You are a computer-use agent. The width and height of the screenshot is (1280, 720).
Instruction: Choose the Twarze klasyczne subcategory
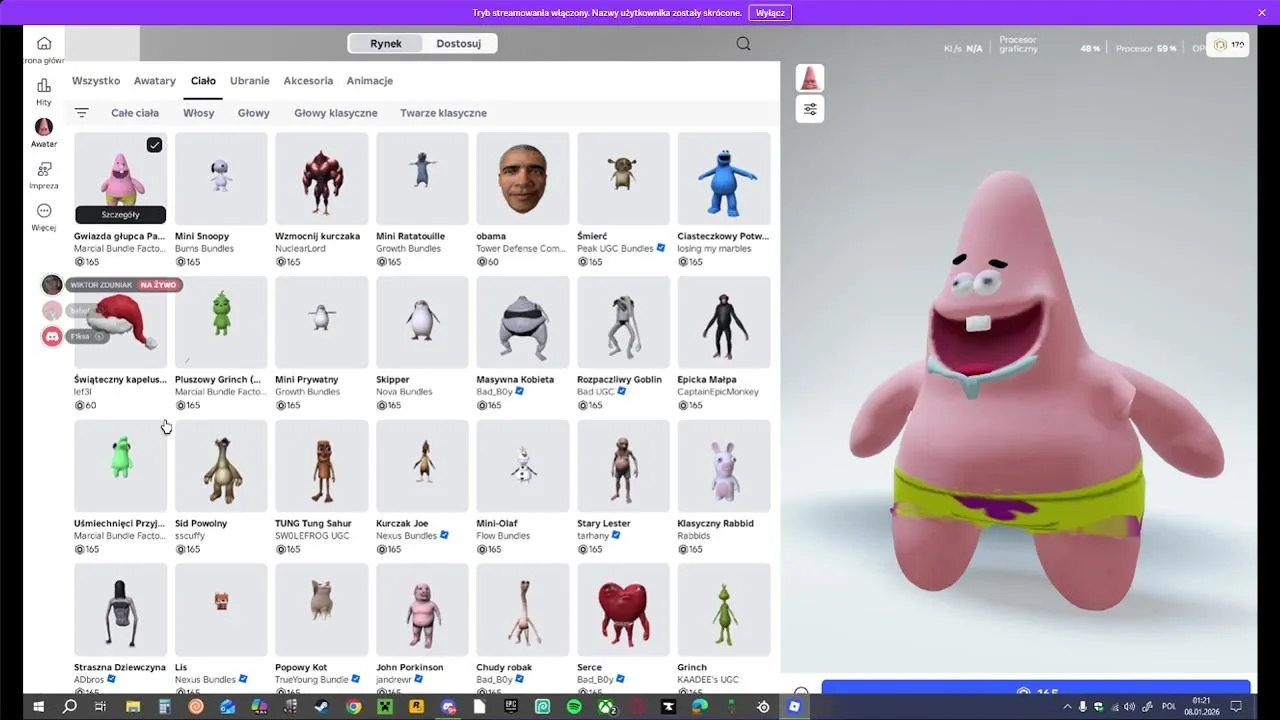[x=443, y=113]
